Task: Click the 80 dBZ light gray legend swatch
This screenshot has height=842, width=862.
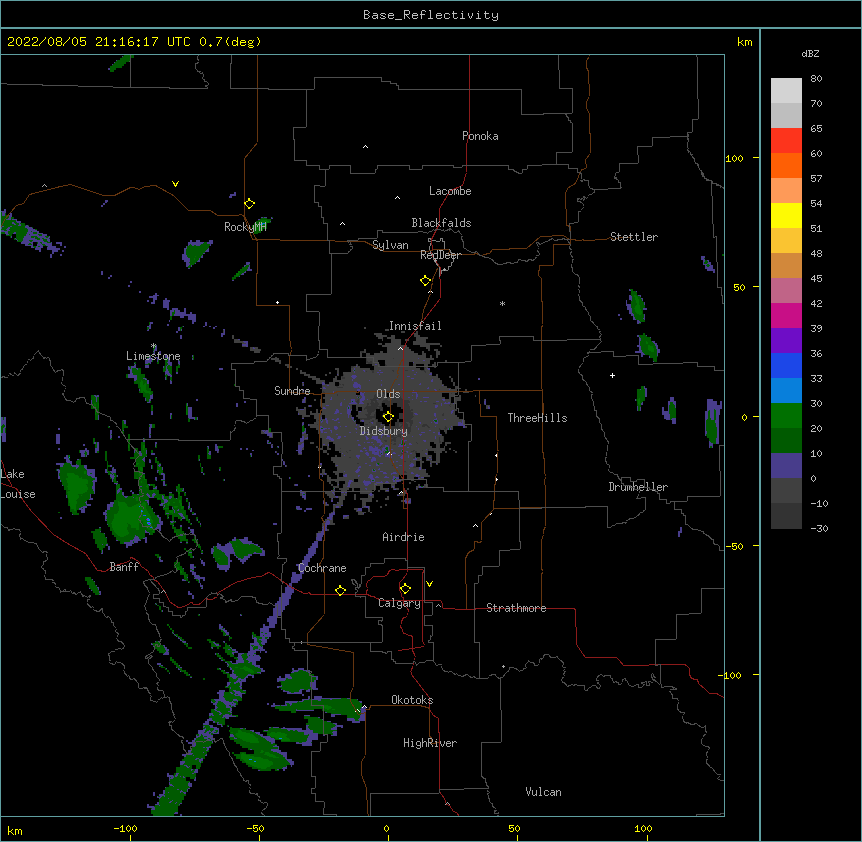Action: click(786, 91)
